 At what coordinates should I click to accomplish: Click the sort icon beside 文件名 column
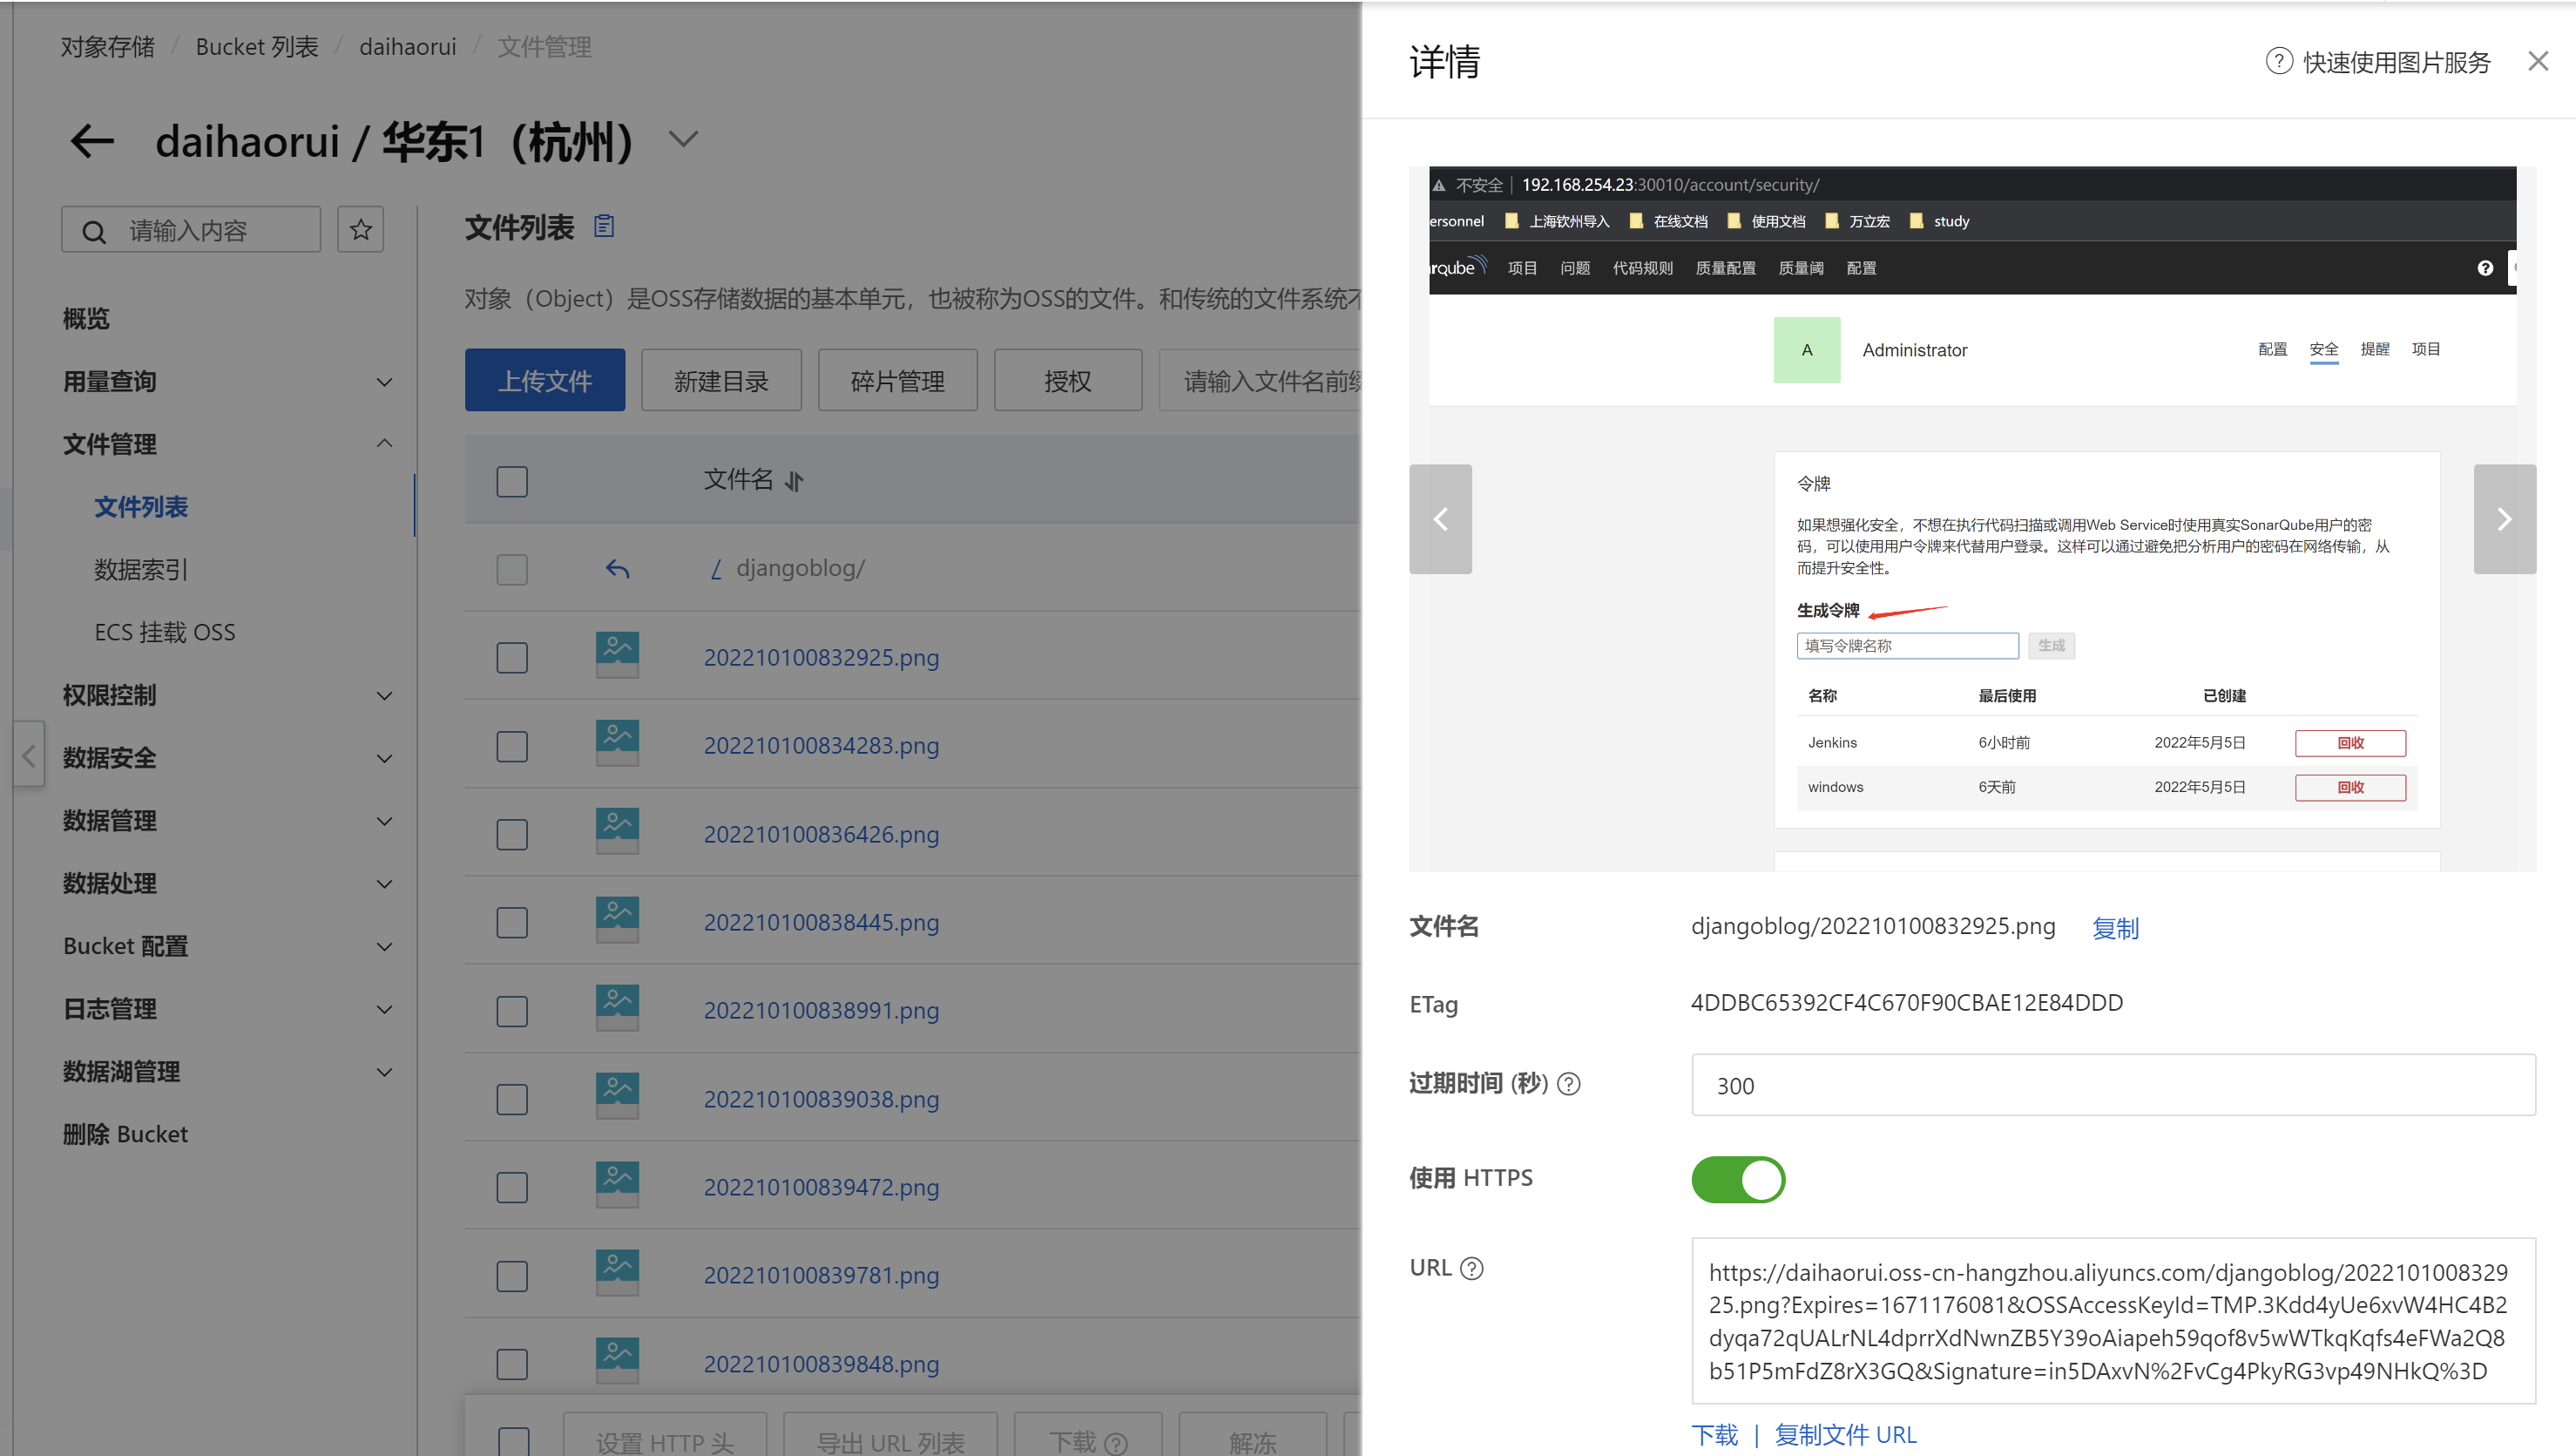794,482
